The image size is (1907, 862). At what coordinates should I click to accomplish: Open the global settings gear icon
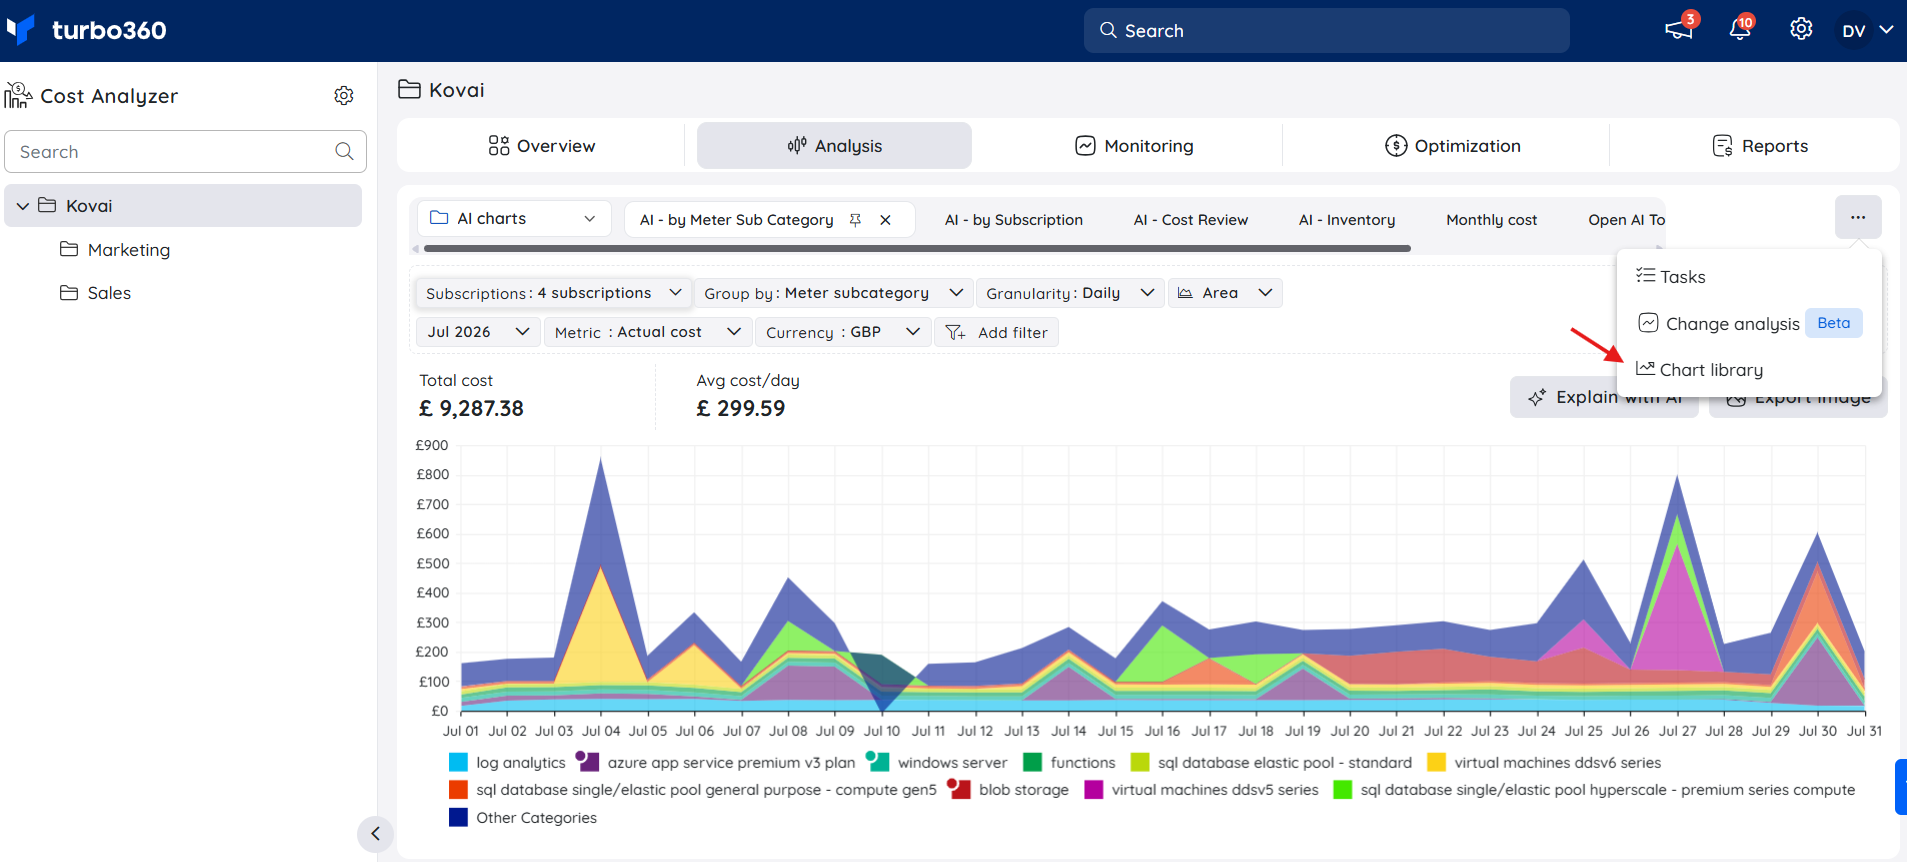coord(1801,29)
